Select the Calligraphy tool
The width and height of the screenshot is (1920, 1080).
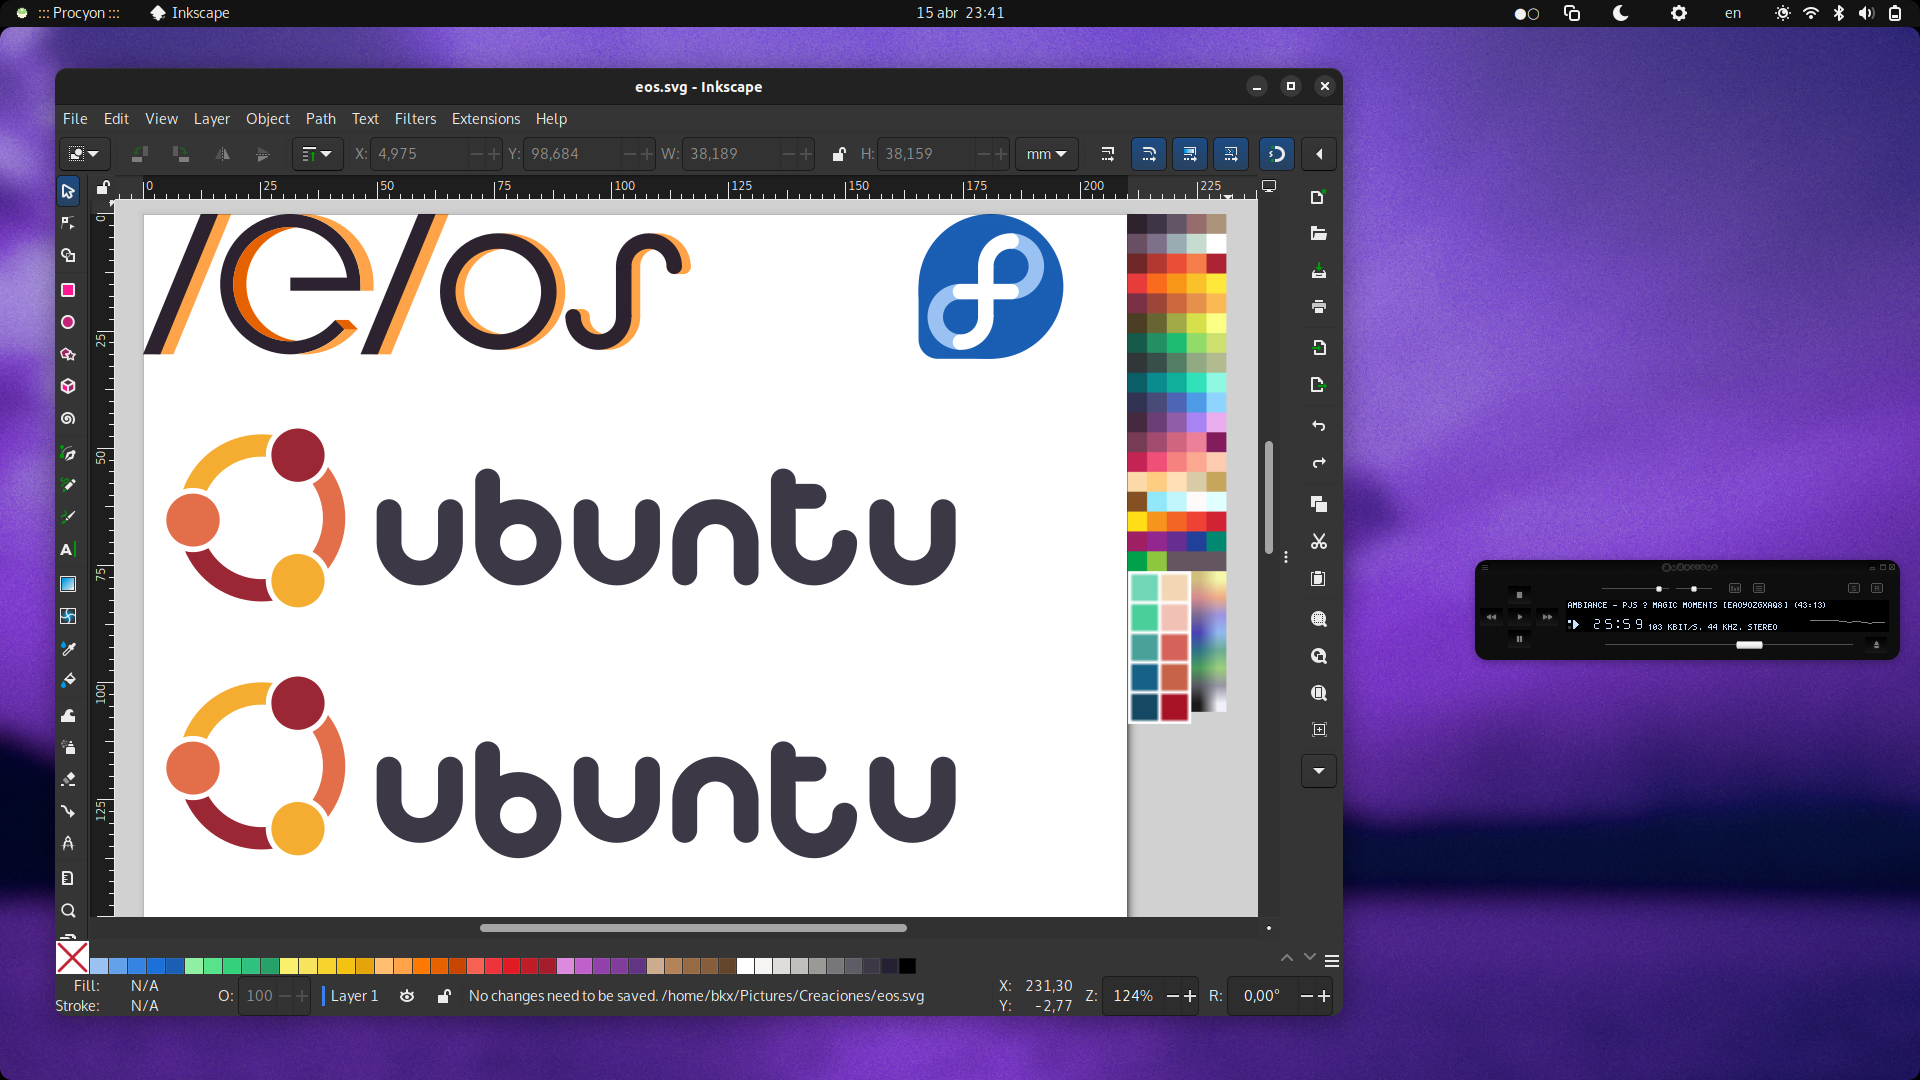click(68, 517)
